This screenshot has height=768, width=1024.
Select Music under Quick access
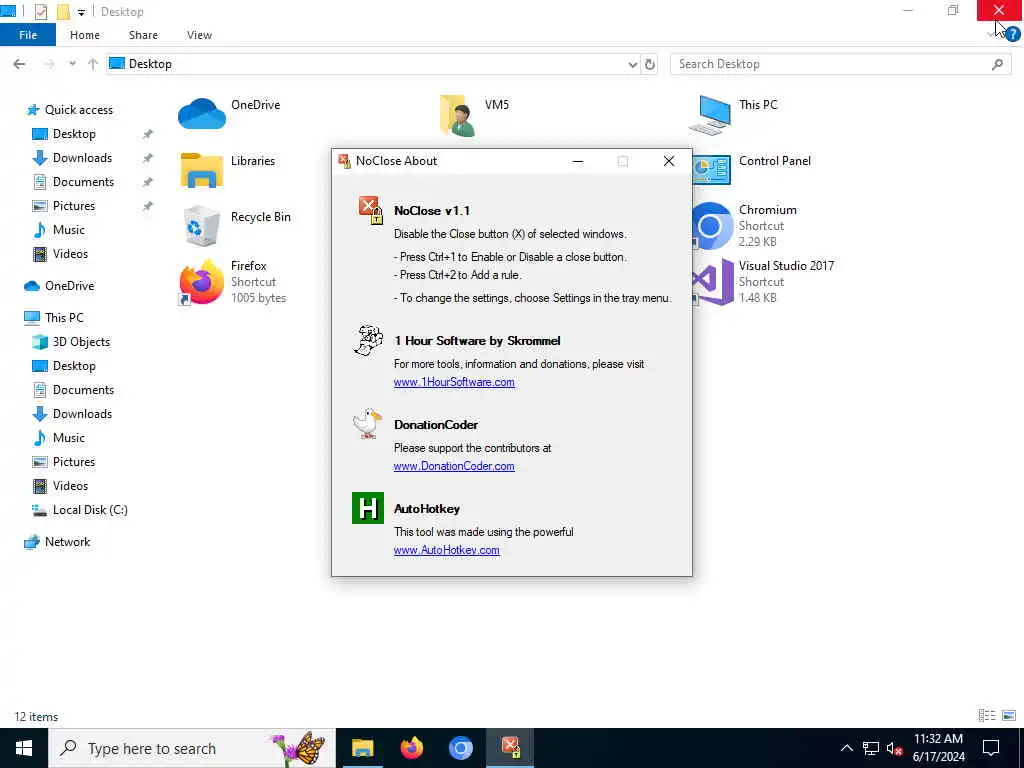coord(69,230)
